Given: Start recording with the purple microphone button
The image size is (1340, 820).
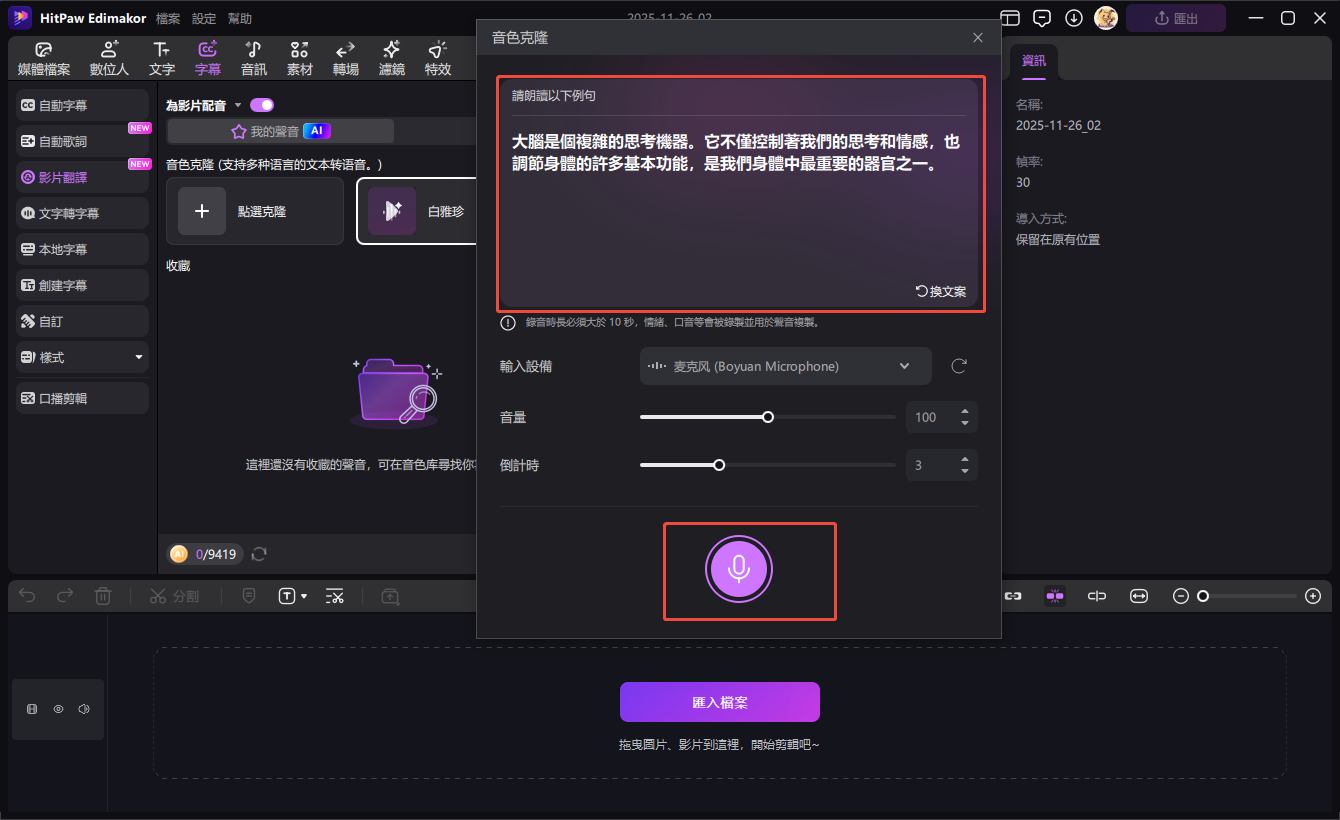Looking at the screenshot, I should [738, 569].
